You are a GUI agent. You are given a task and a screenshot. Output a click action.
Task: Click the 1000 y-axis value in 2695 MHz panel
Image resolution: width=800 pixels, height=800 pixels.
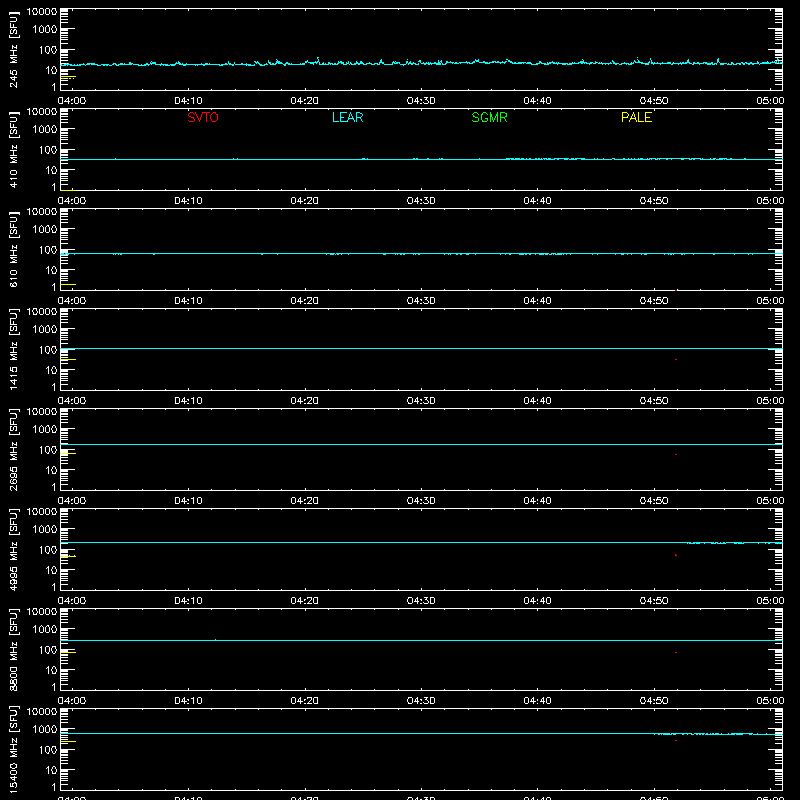[x=45, y=430]
